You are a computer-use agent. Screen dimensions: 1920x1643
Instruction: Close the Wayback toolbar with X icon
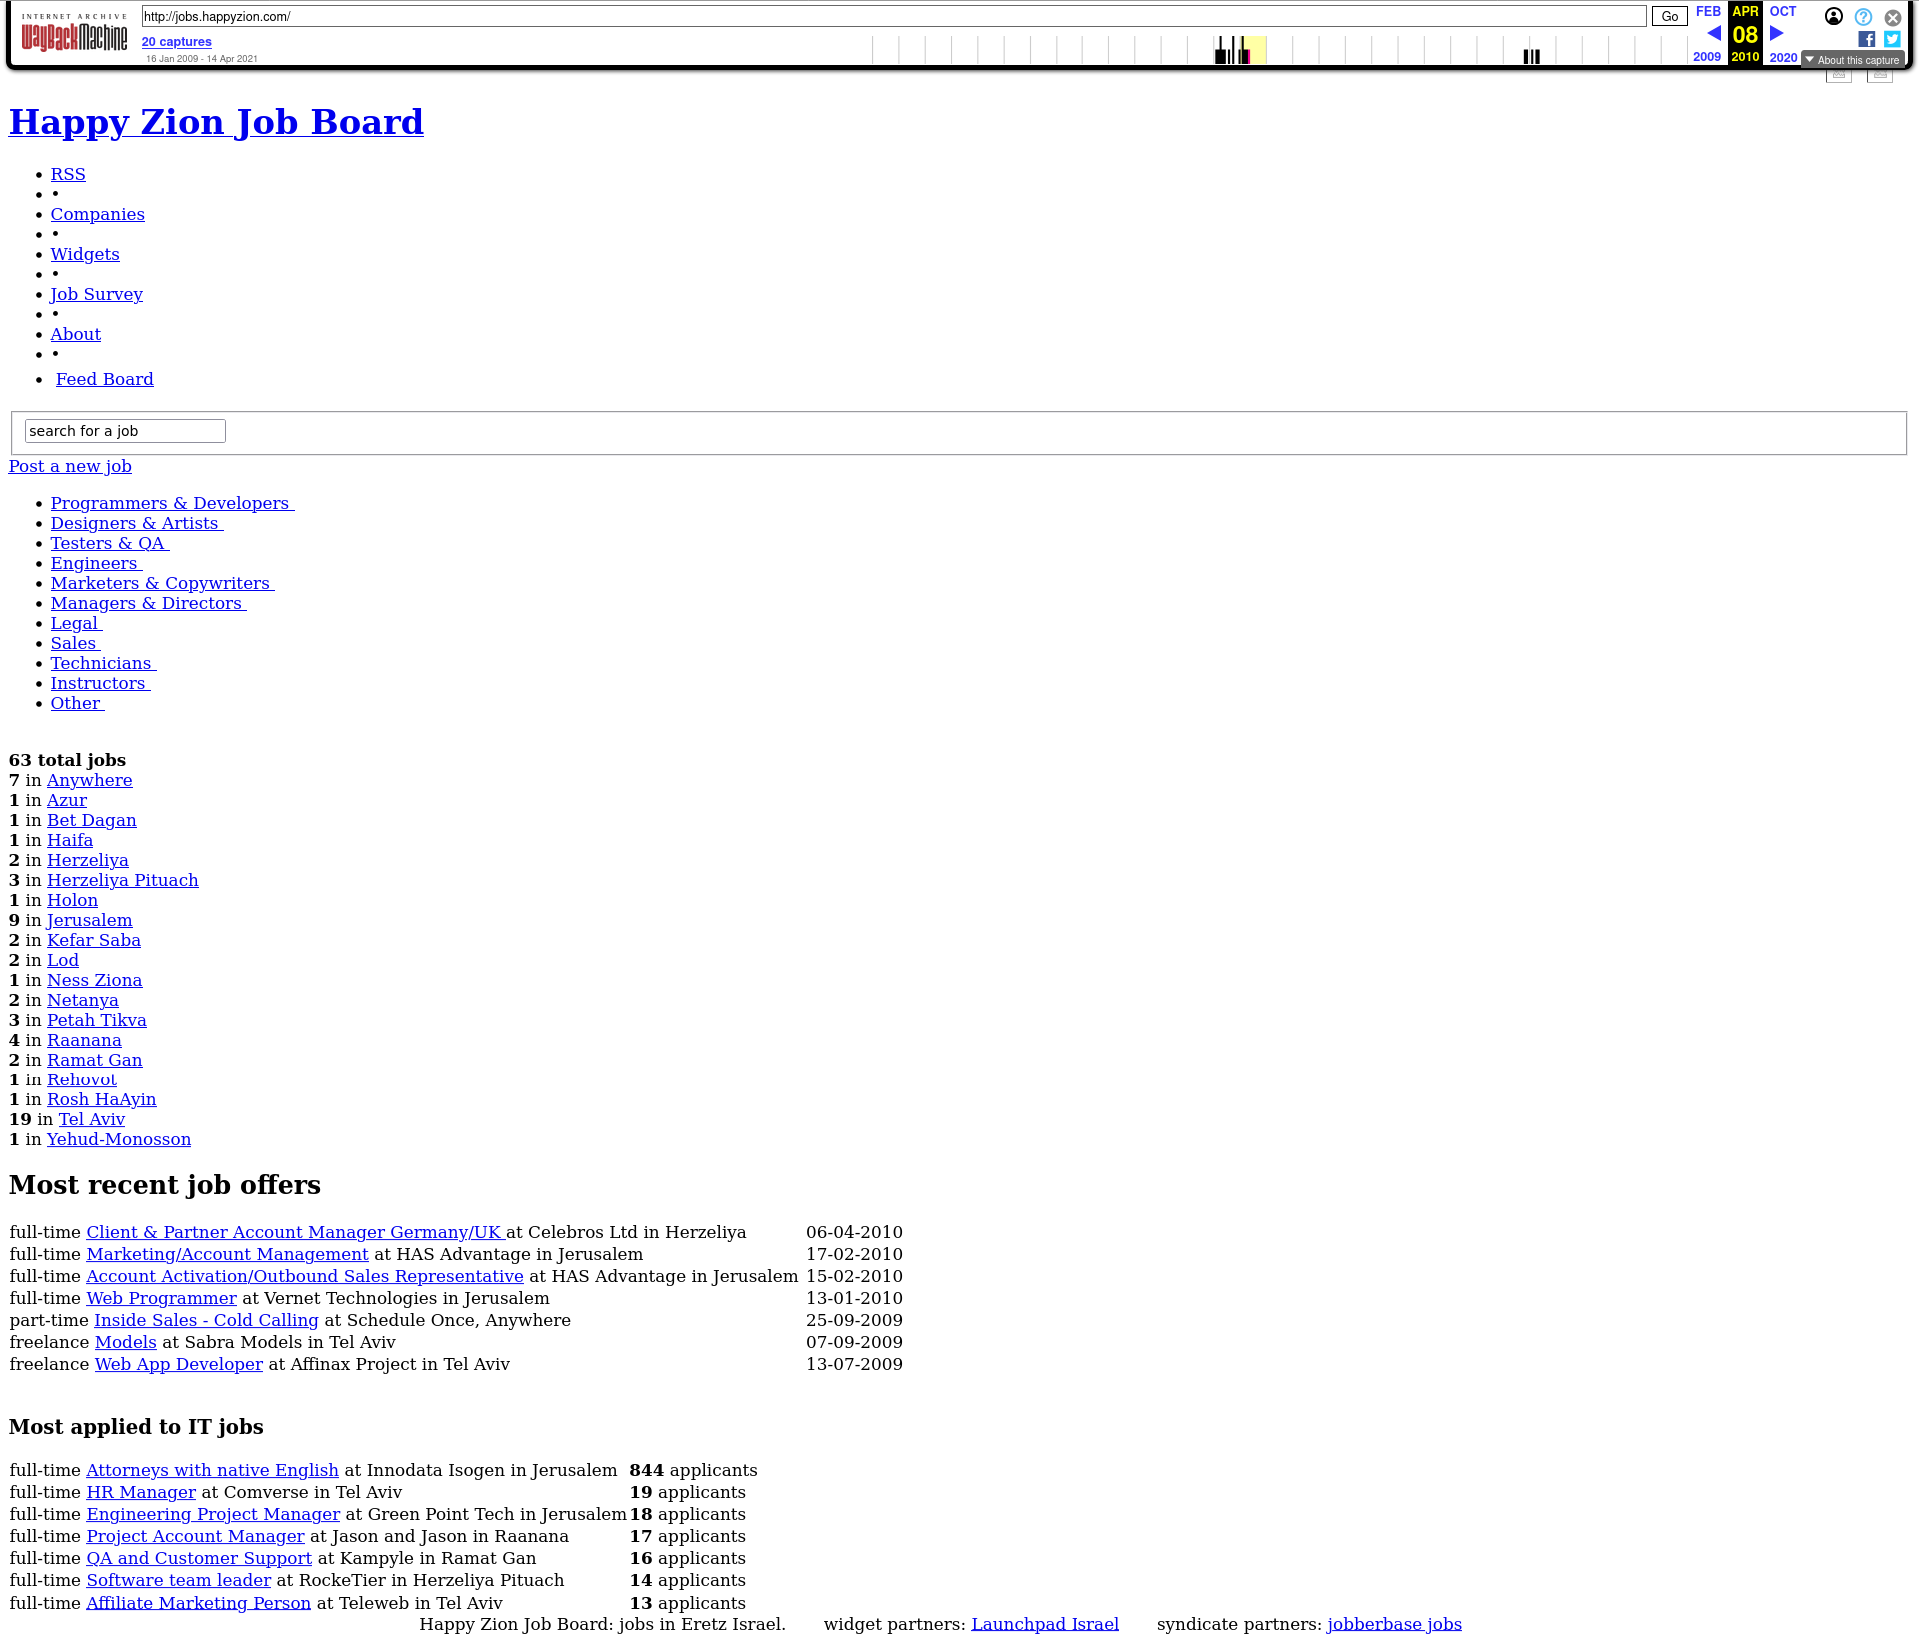(1892, 17)
